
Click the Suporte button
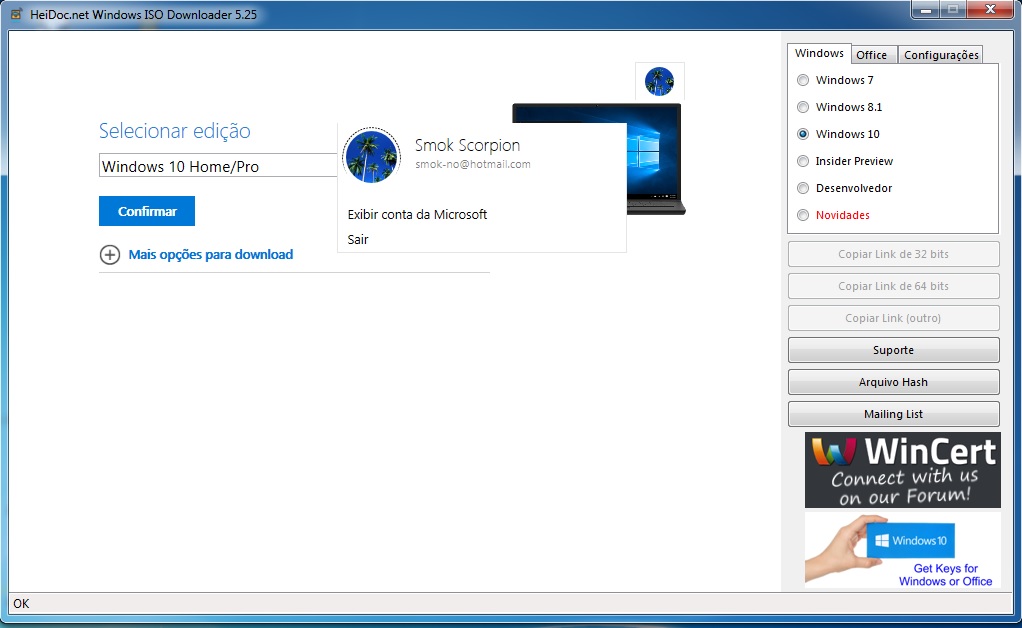[893, 350]
